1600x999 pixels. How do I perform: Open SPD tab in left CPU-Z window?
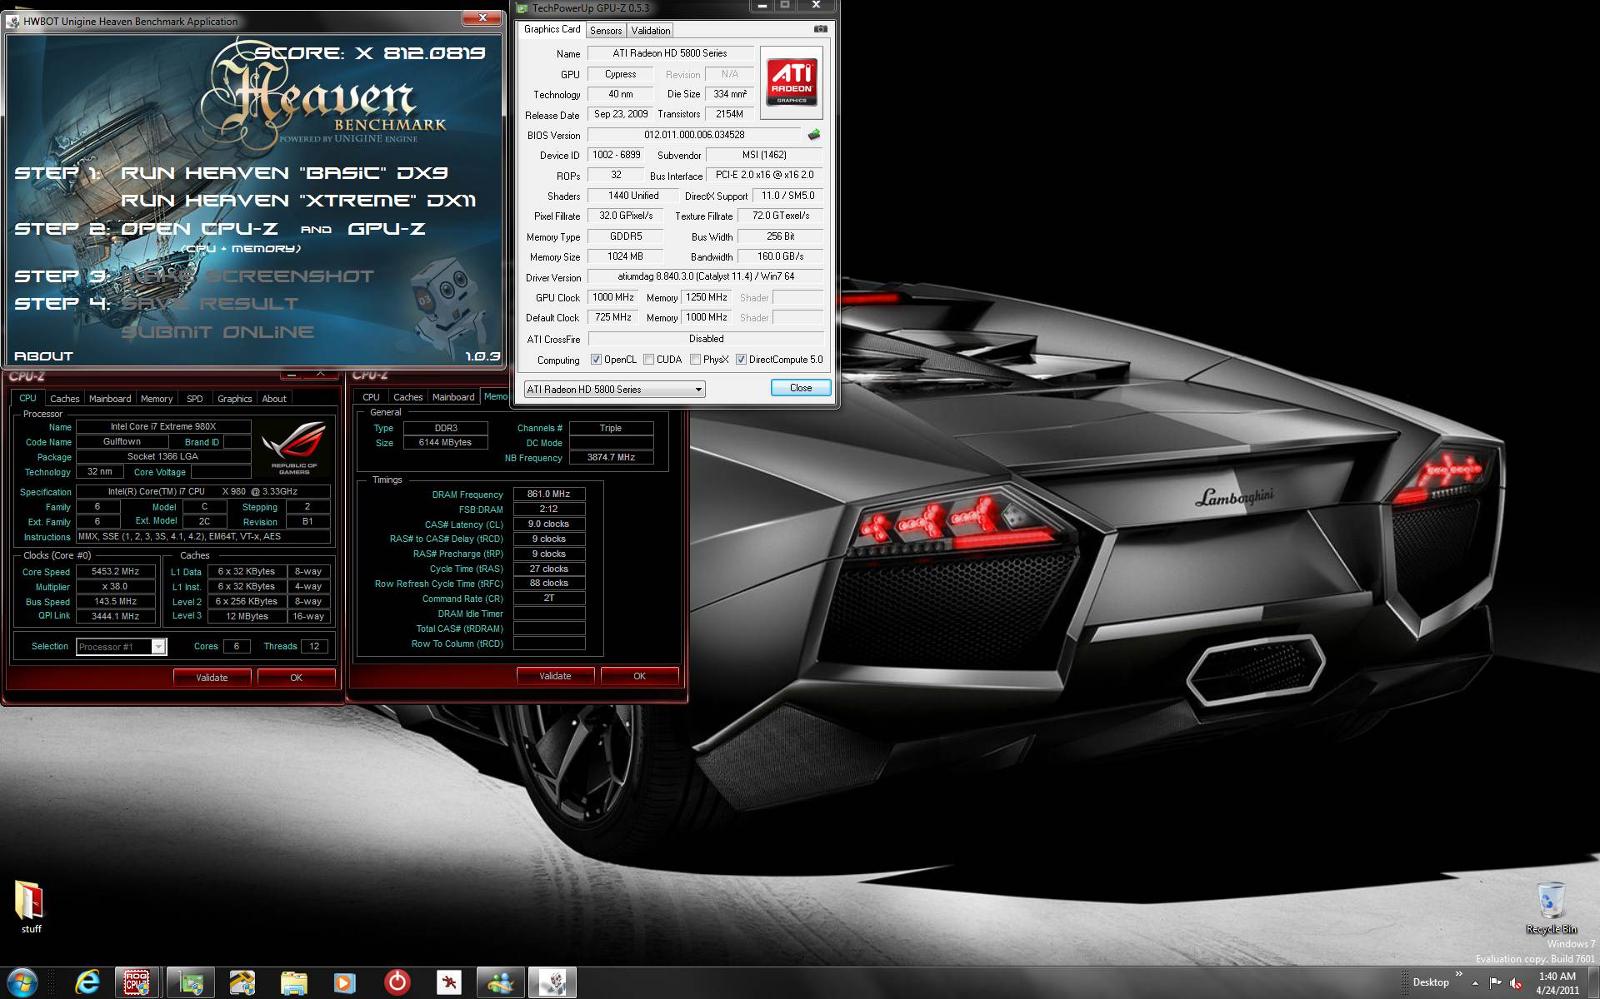pos(195,398)
